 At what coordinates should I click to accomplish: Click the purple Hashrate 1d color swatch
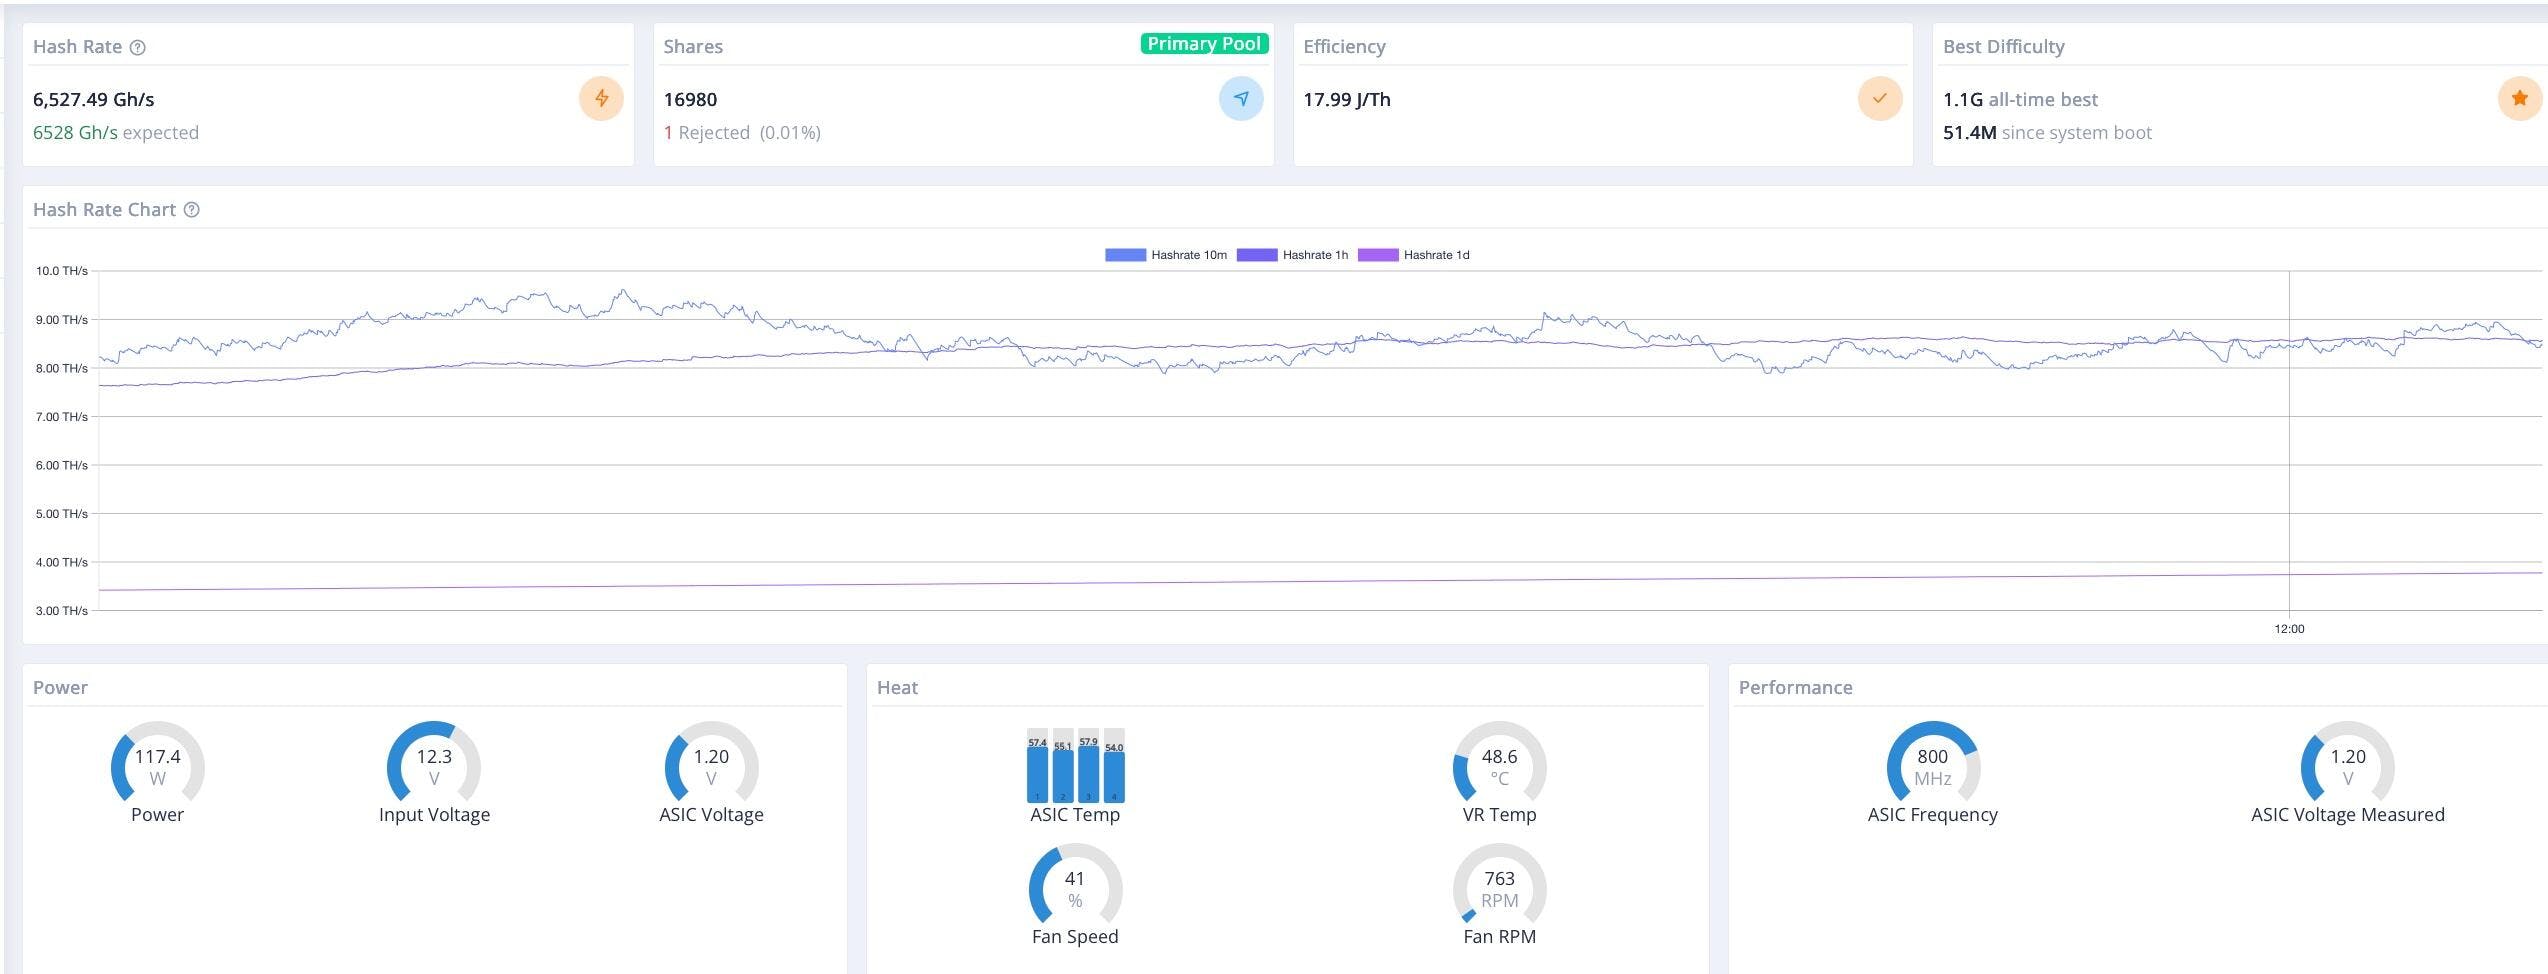[x=1377, y=255]
